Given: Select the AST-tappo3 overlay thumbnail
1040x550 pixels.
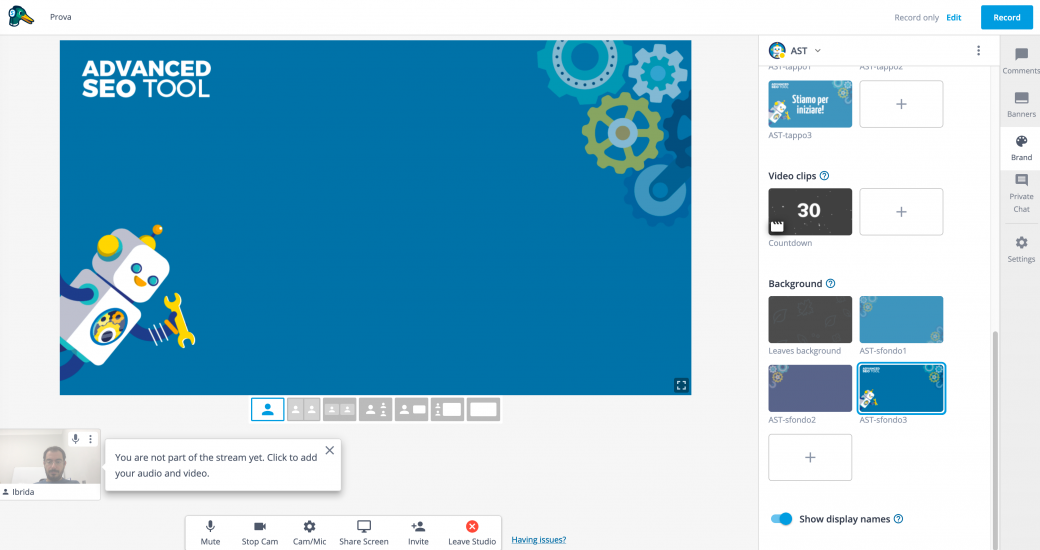Looking at the screenshot, I should coord(810,104).
